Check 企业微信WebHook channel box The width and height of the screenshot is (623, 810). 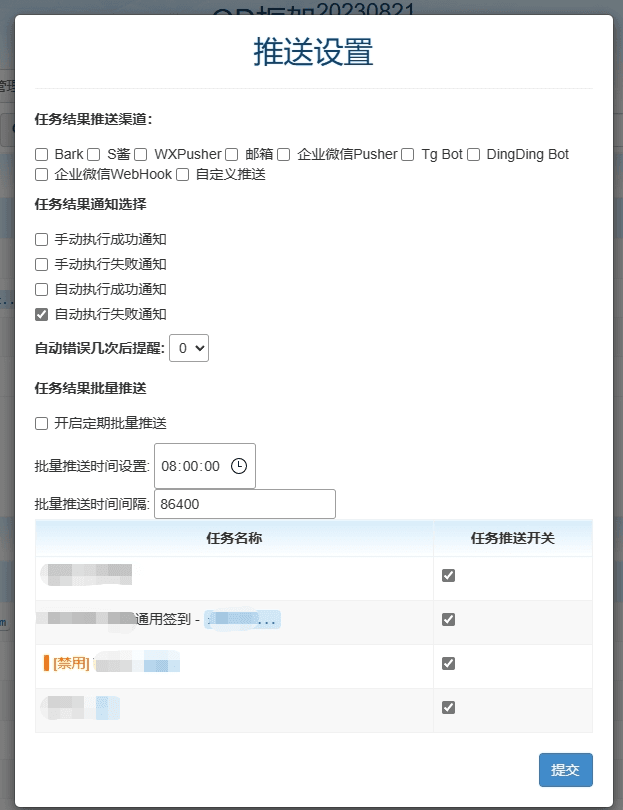tap(41, 175)
